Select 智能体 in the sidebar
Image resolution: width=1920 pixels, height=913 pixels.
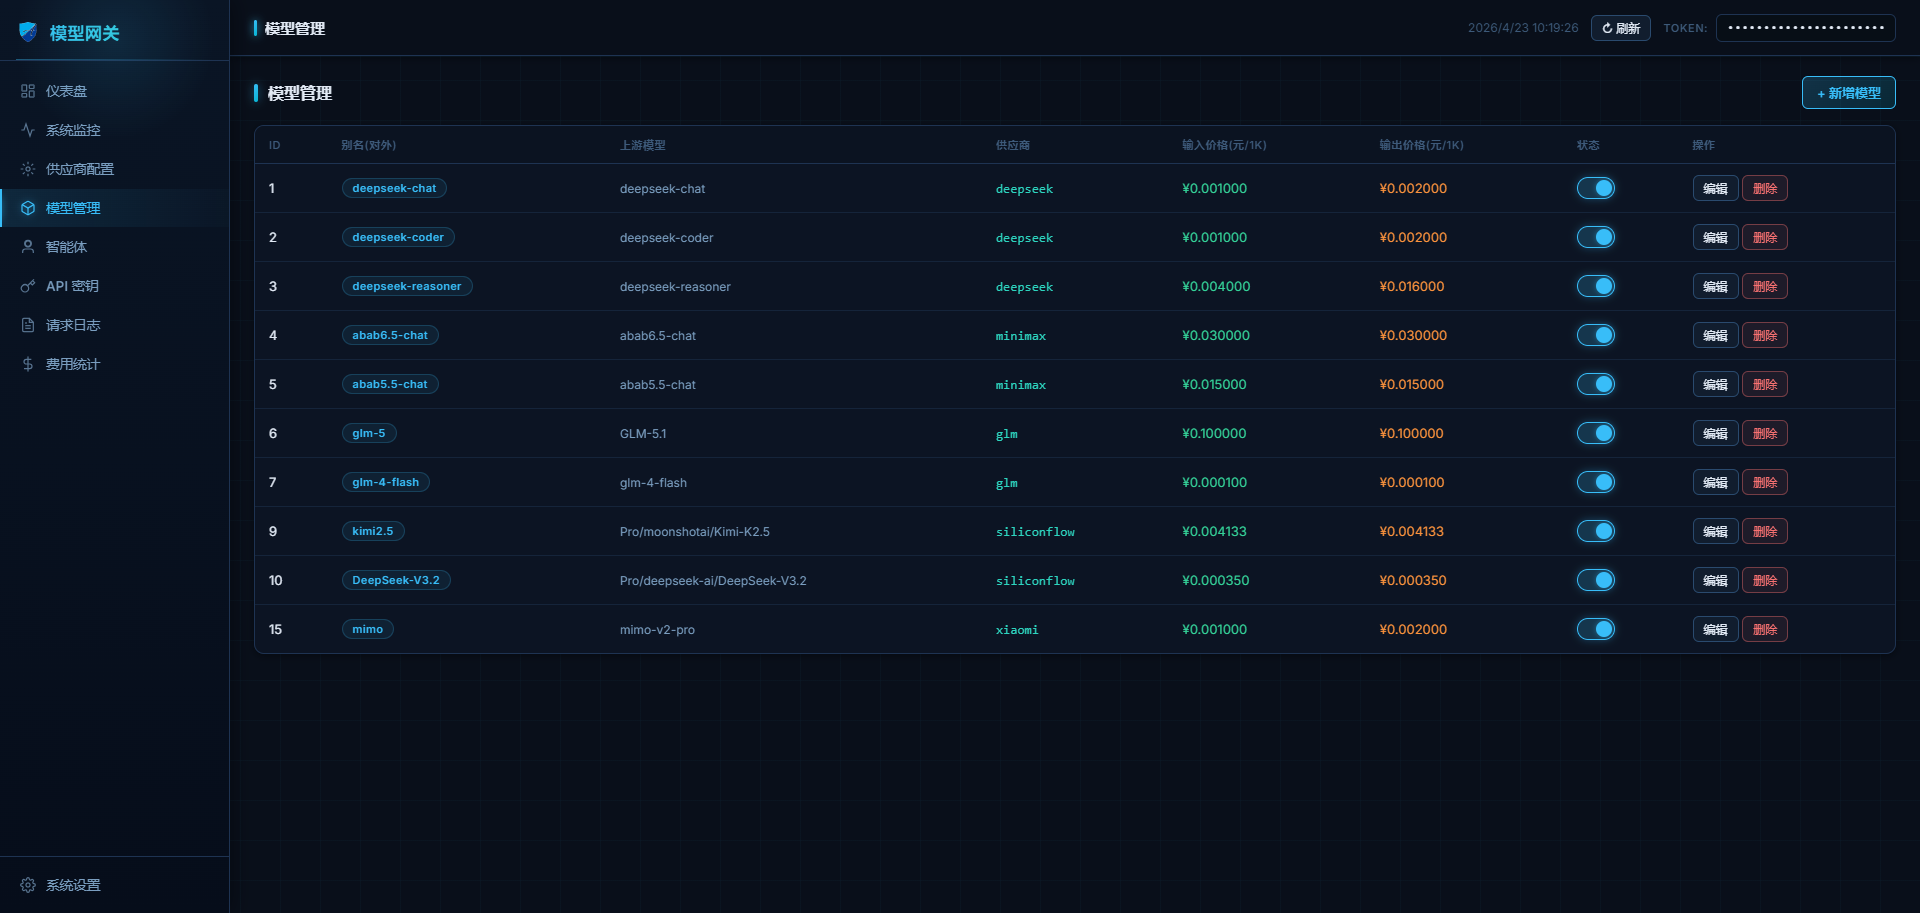click(114, 247)
